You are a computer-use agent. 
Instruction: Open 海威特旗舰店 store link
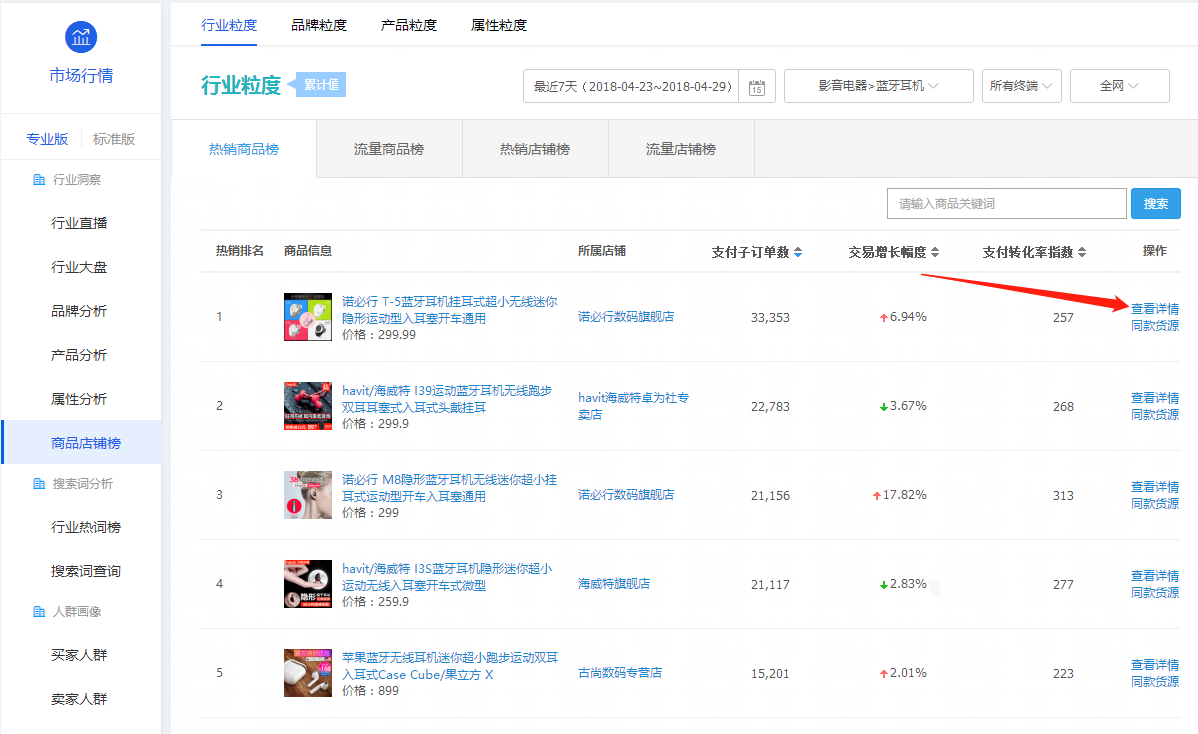[614, 584]
